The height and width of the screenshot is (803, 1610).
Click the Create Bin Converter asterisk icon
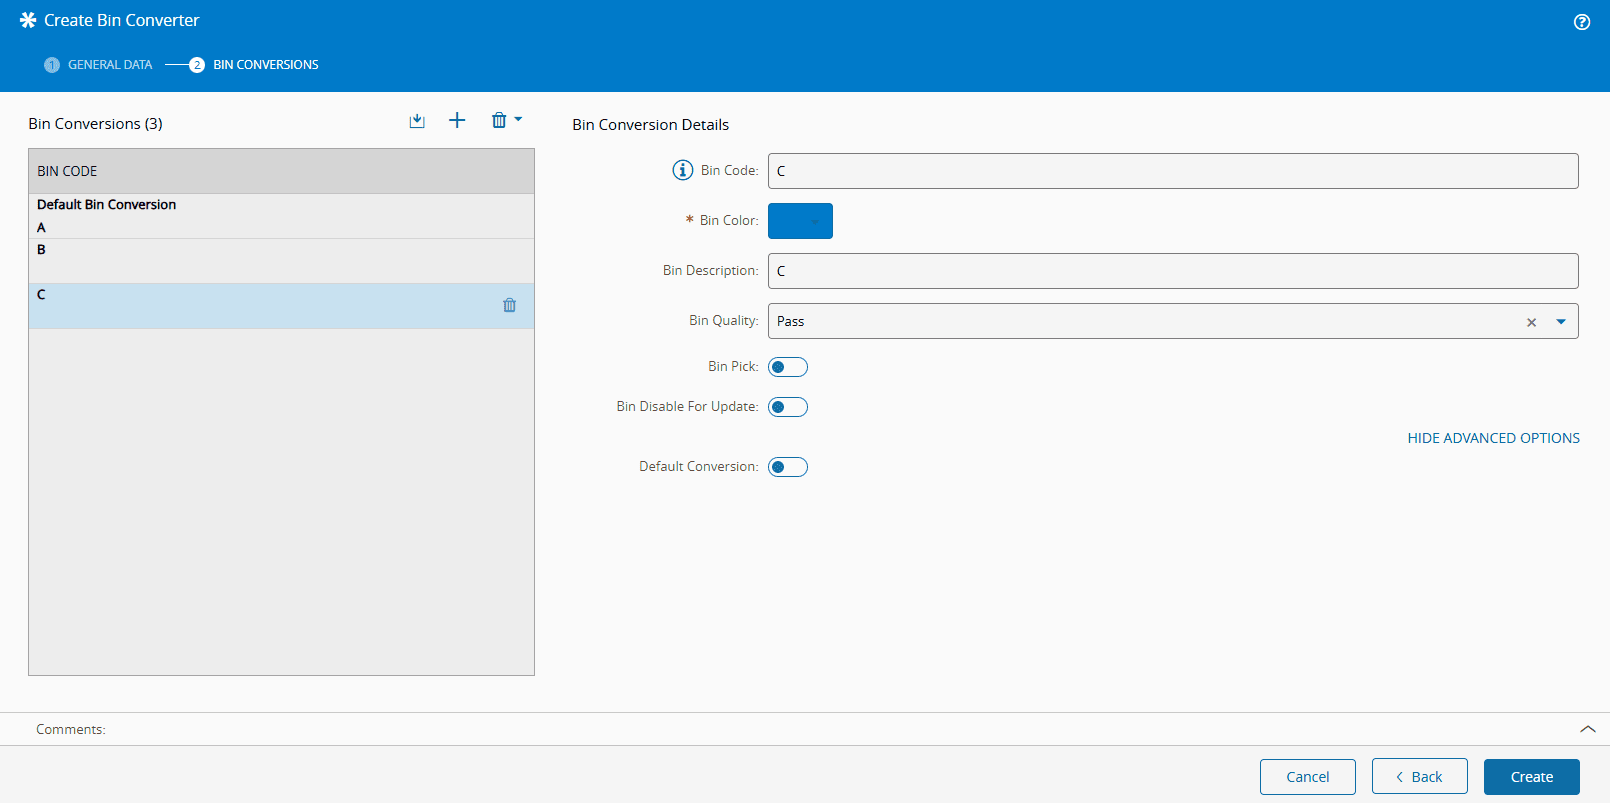coord(28,20)
